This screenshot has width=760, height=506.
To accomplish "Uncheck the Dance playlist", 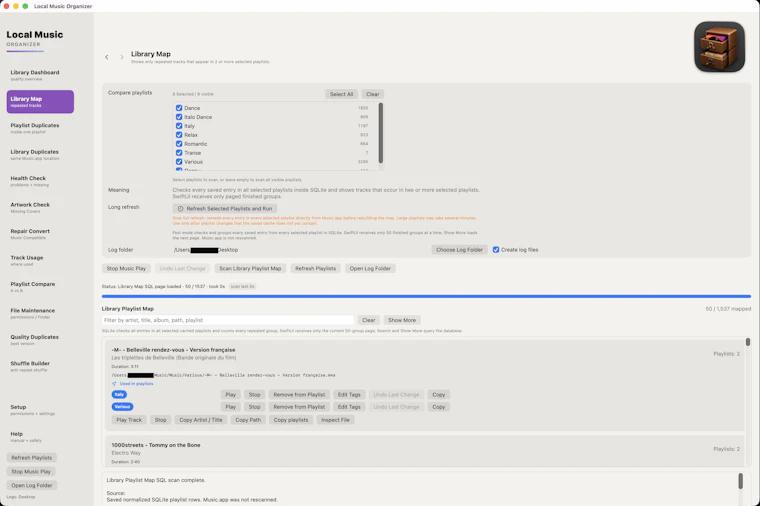I will click(179, 108).
